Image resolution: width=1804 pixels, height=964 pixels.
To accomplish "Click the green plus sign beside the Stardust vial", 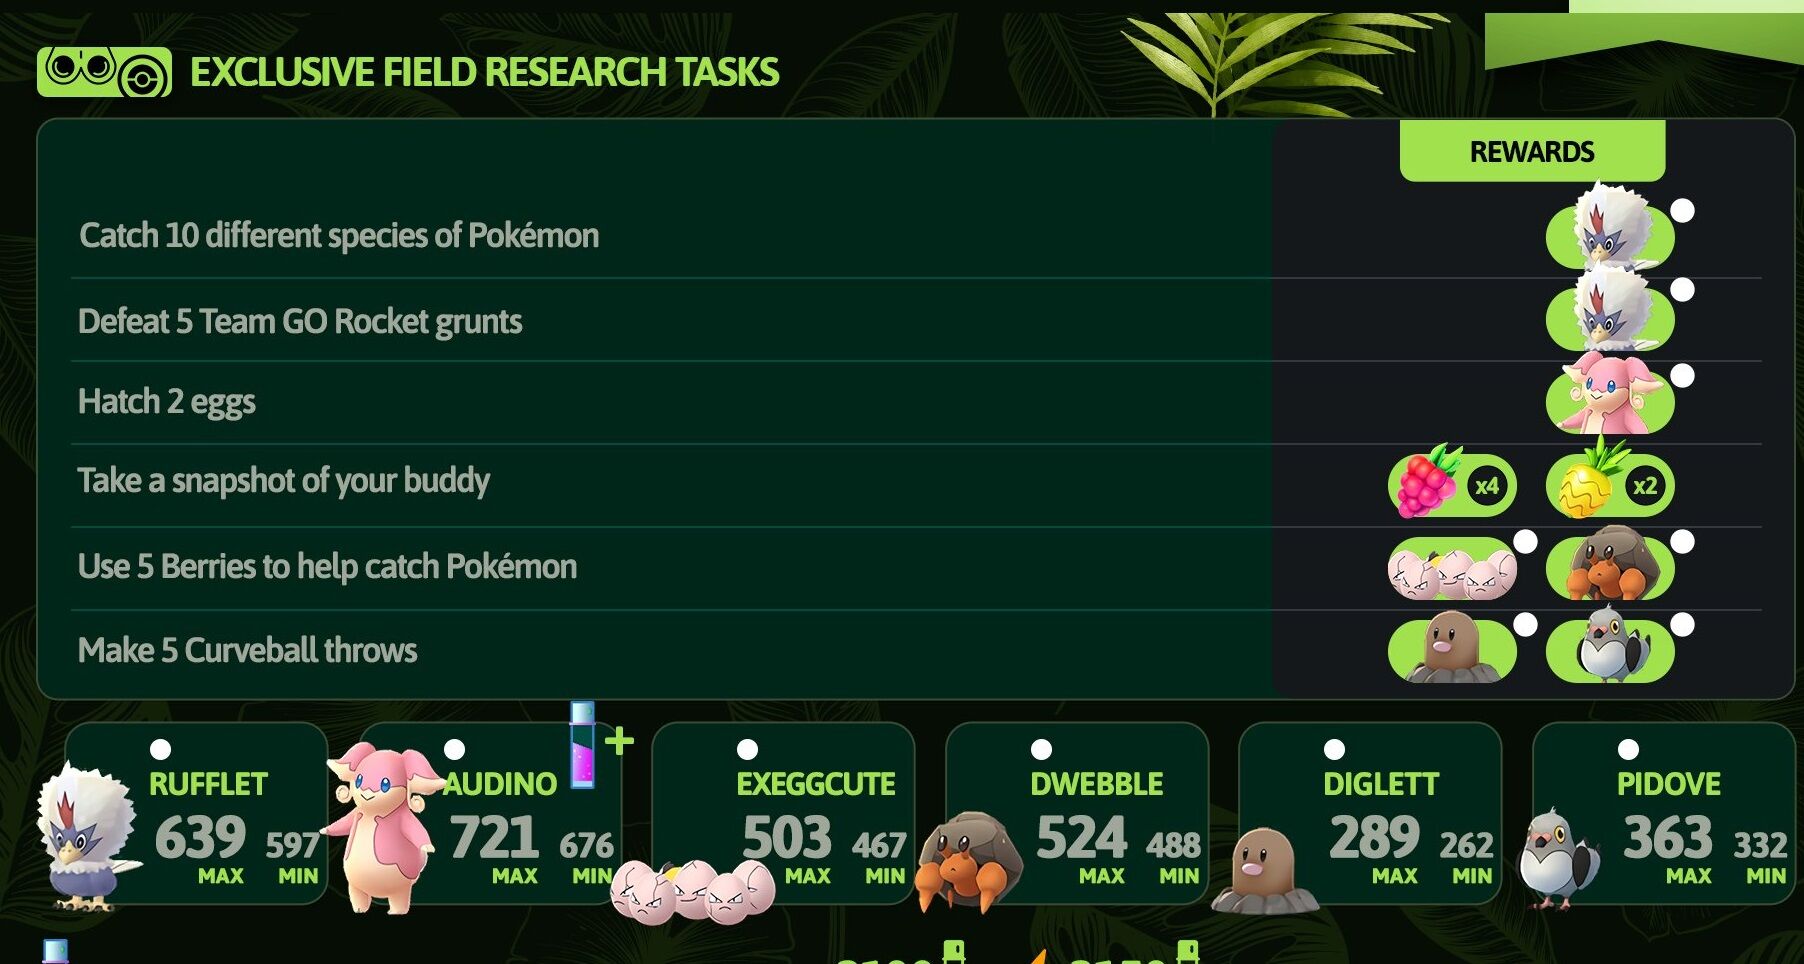I will tap(619, 741).
